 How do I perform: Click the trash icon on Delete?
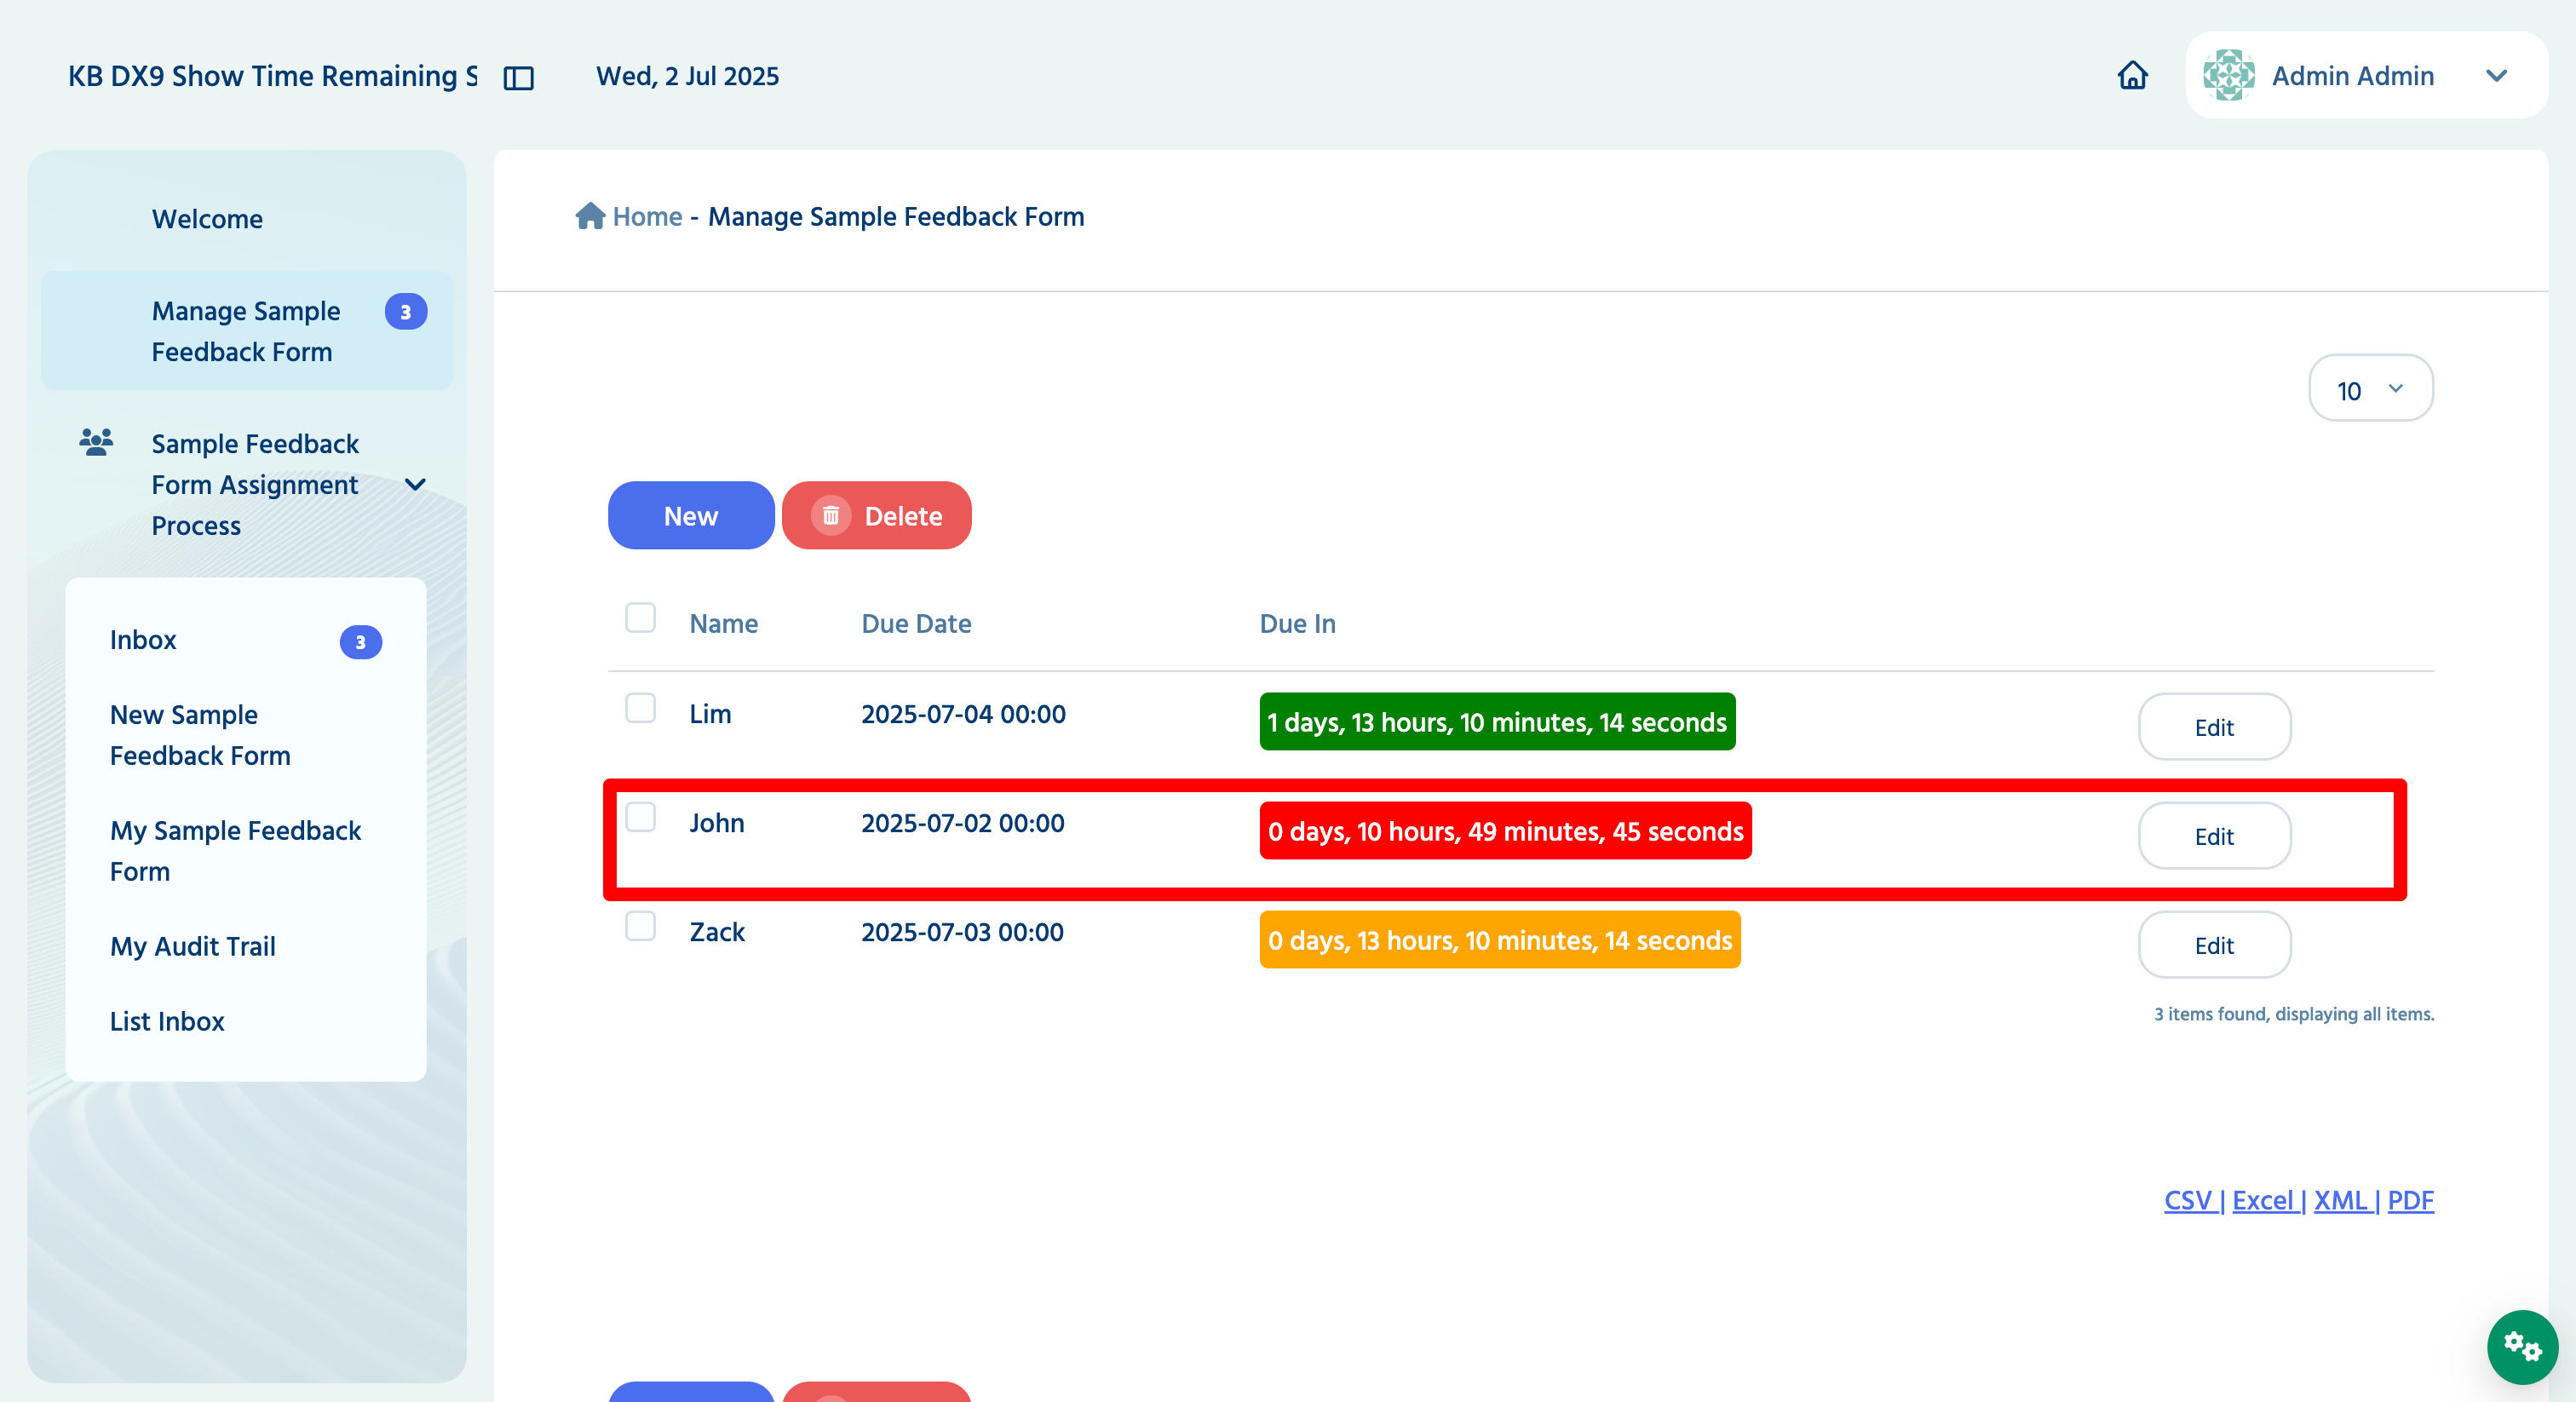pyautogui.click(x=830, y=516)
